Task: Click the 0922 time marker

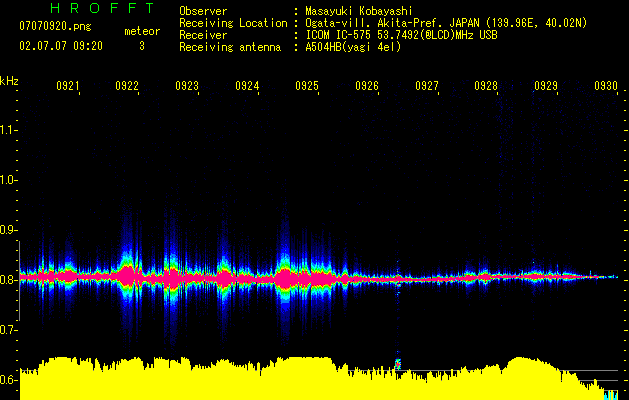Action: pos(127,86)
